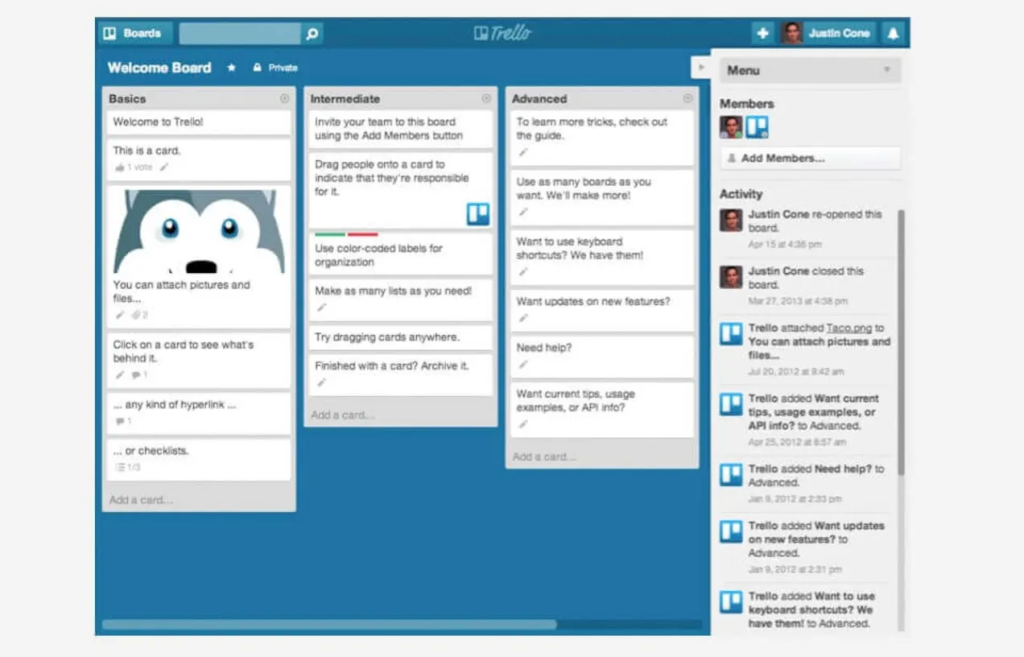Click avatar beside 're-opened this board' activity

click(x=731, y=220)
